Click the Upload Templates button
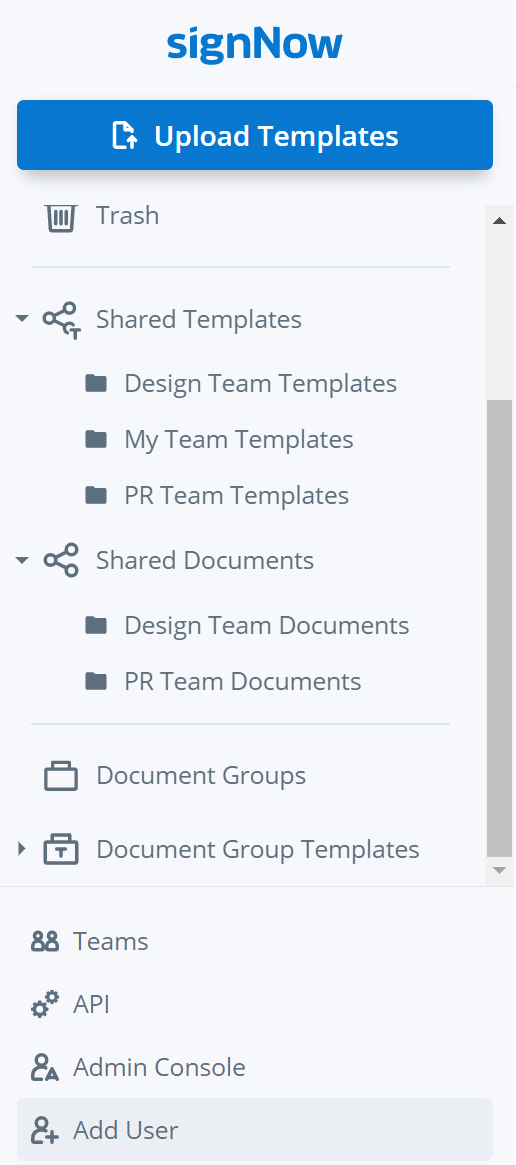Image resolution: width=516 pixels, height=1165 pixels. tap(255, 135)
